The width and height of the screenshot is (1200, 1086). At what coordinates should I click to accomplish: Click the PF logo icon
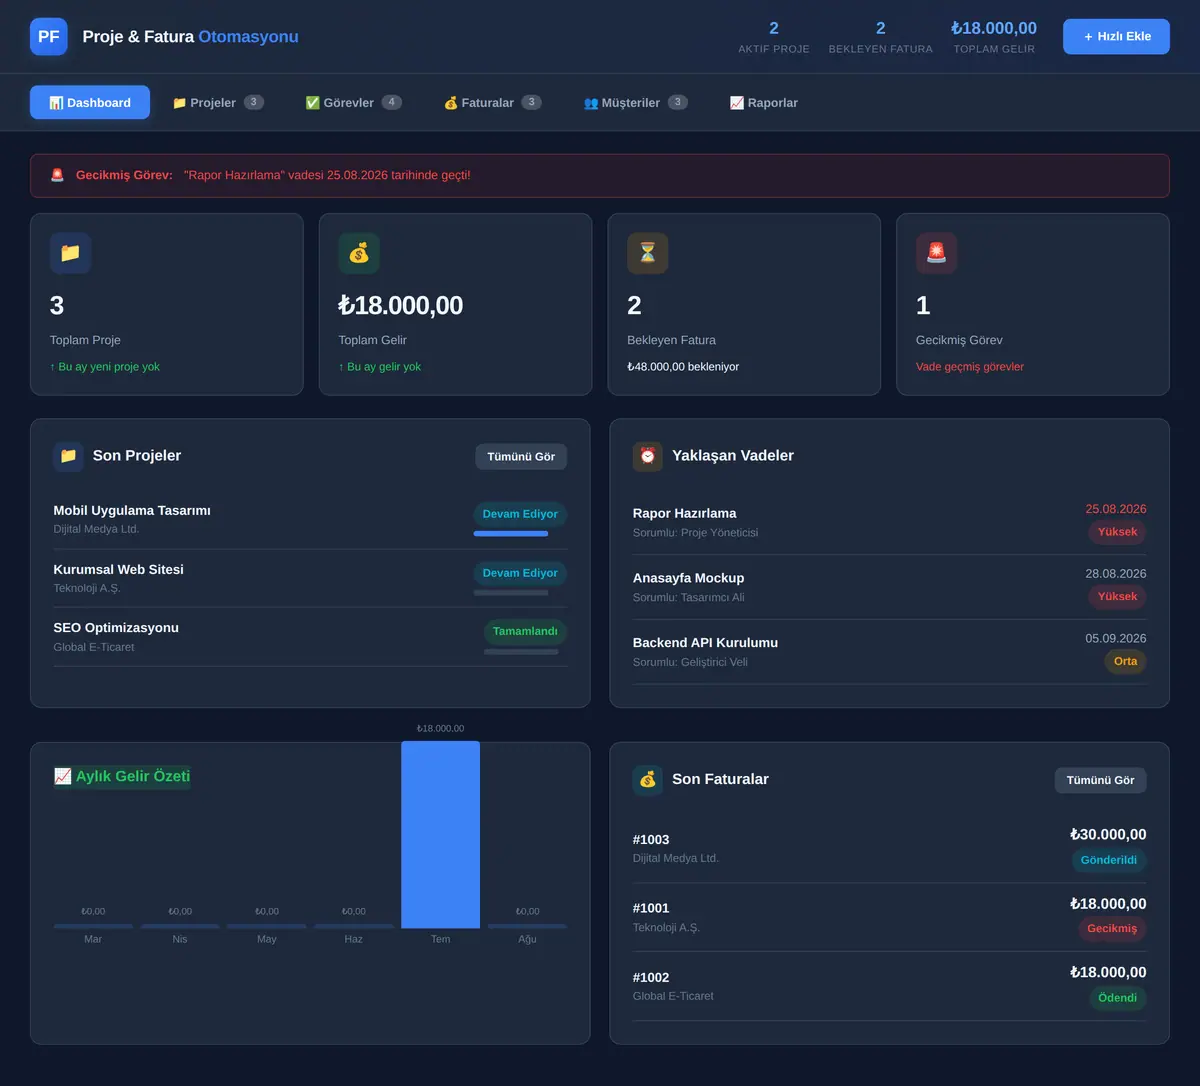click(49, 37)
